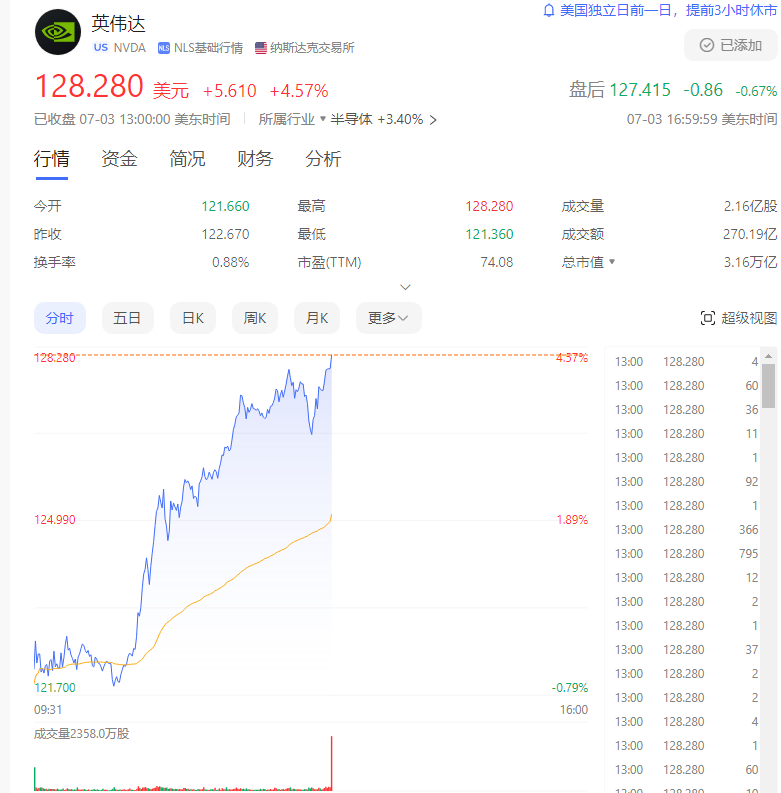Click the 昨收 122.670 value
This screenshot has height=793, width=781.
[225, 234]
